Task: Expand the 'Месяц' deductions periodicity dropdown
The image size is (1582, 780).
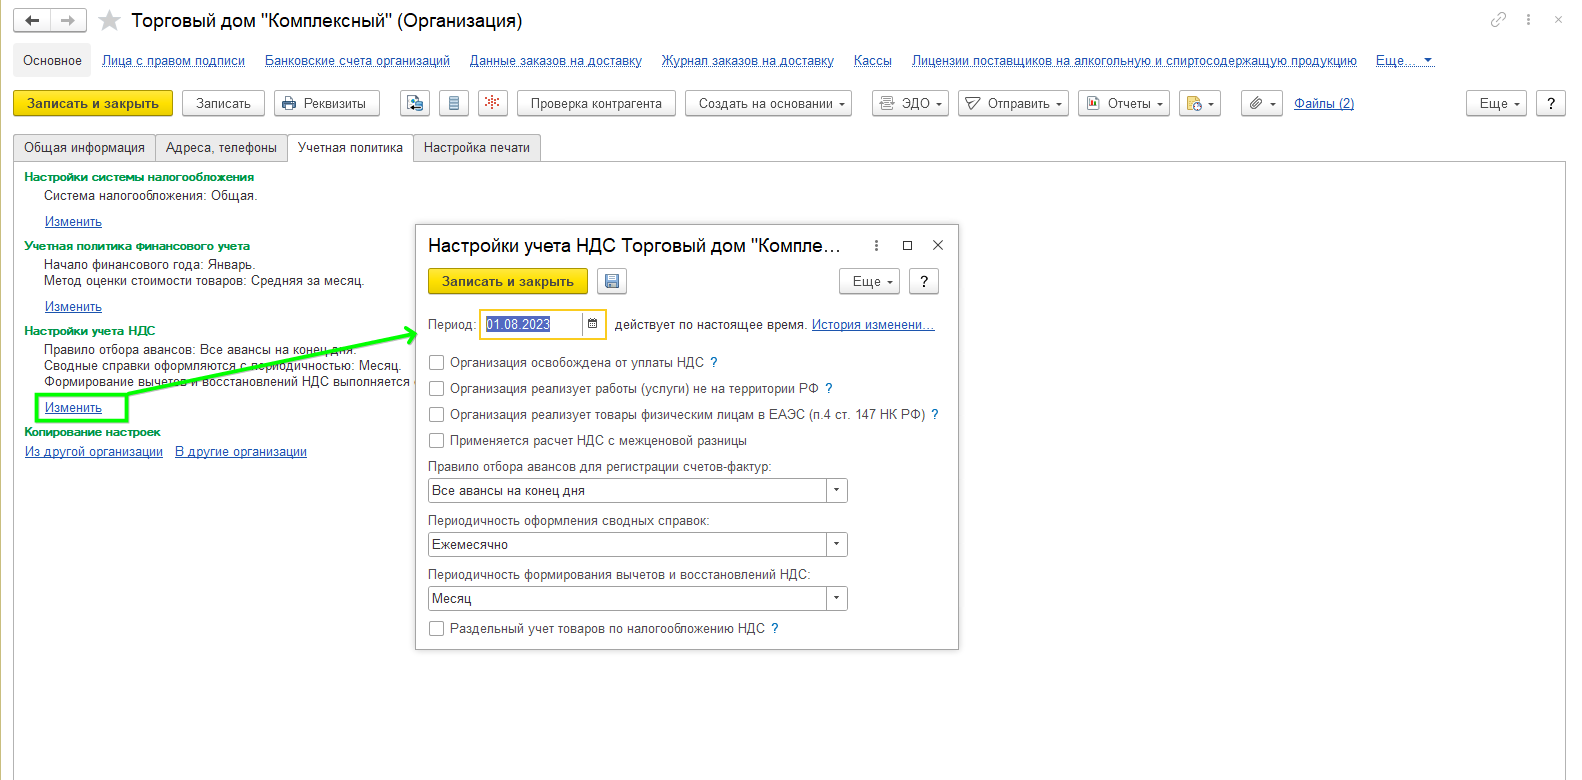Action: point(837,598)
